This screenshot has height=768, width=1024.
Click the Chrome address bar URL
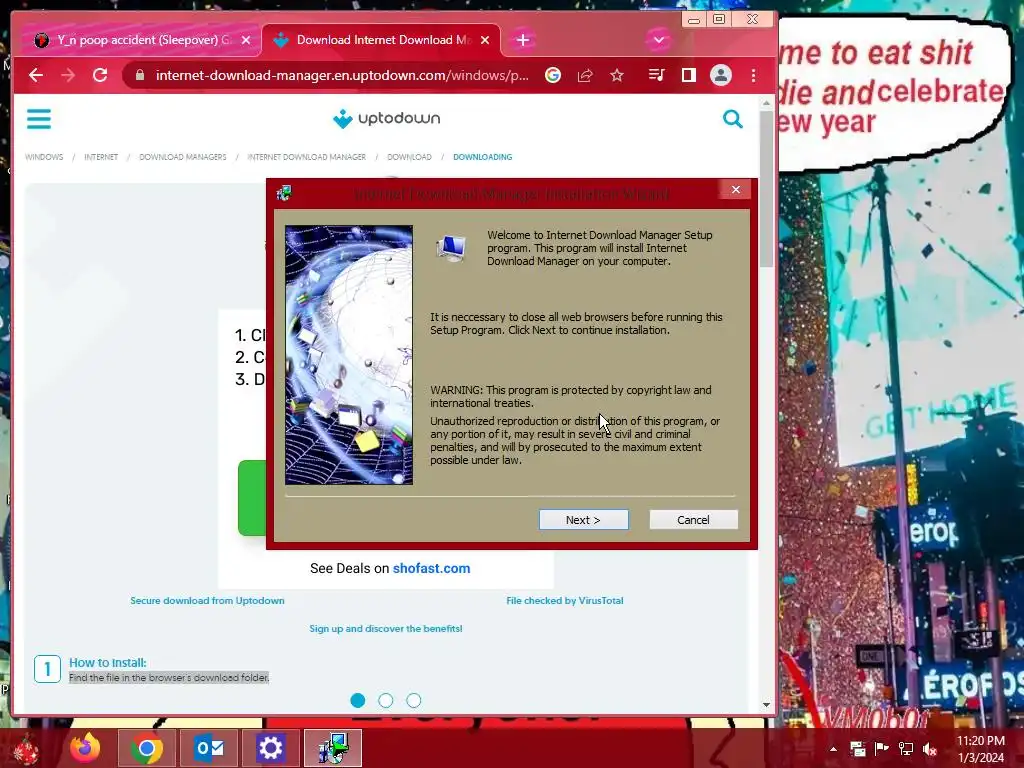coord(342,75)
